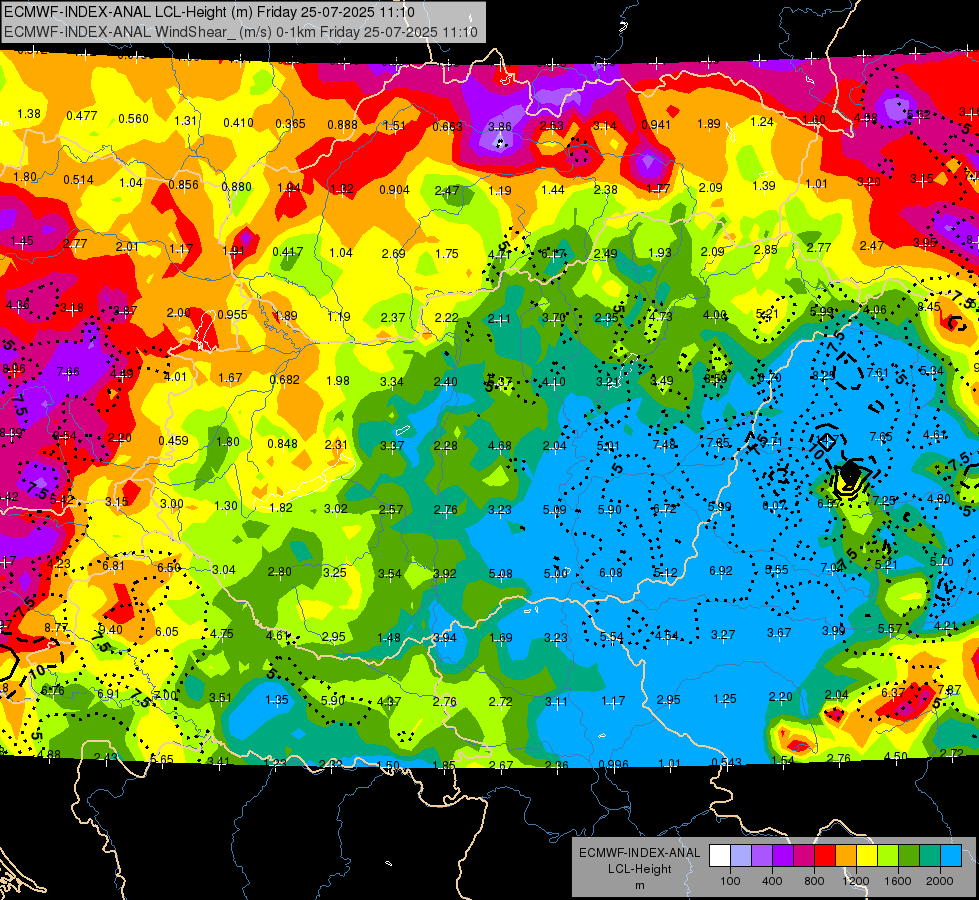Click the WindShear 0-1km header line
This screenshot has height=900, width=979.
[x=241, y=32]
